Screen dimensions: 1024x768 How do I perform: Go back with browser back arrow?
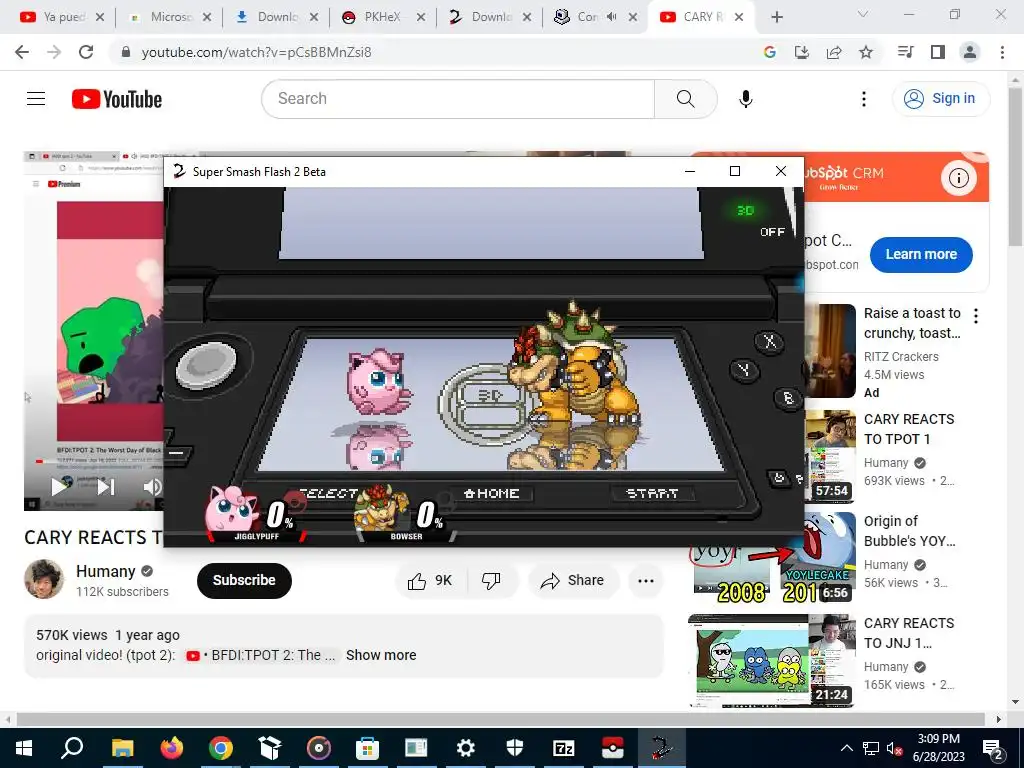click(x=22, y=52)
